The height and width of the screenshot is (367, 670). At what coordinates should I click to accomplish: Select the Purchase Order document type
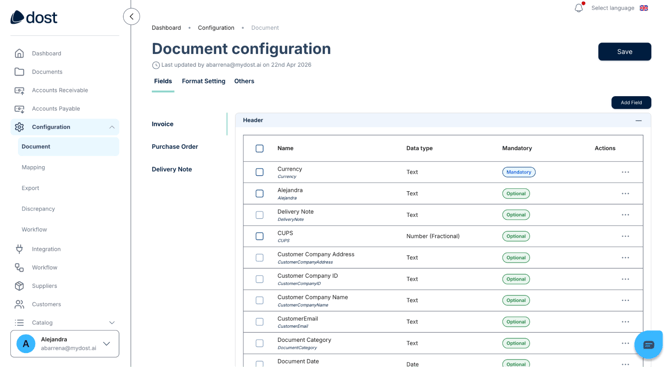[175, 147]
